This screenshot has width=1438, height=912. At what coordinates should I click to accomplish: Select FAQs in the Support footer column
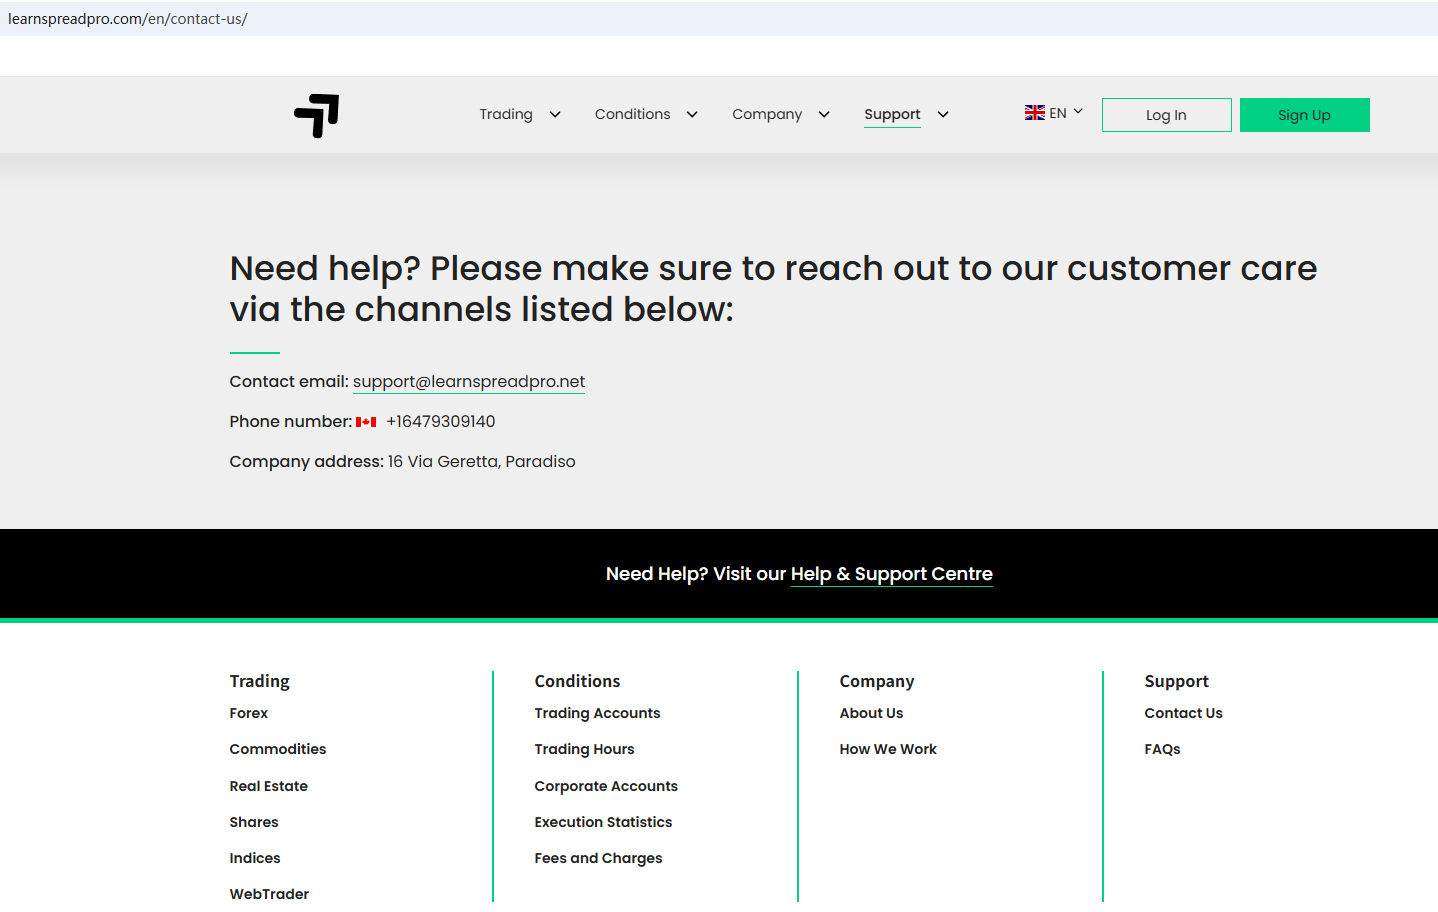pyautogui.click(x=1162, y=749)
